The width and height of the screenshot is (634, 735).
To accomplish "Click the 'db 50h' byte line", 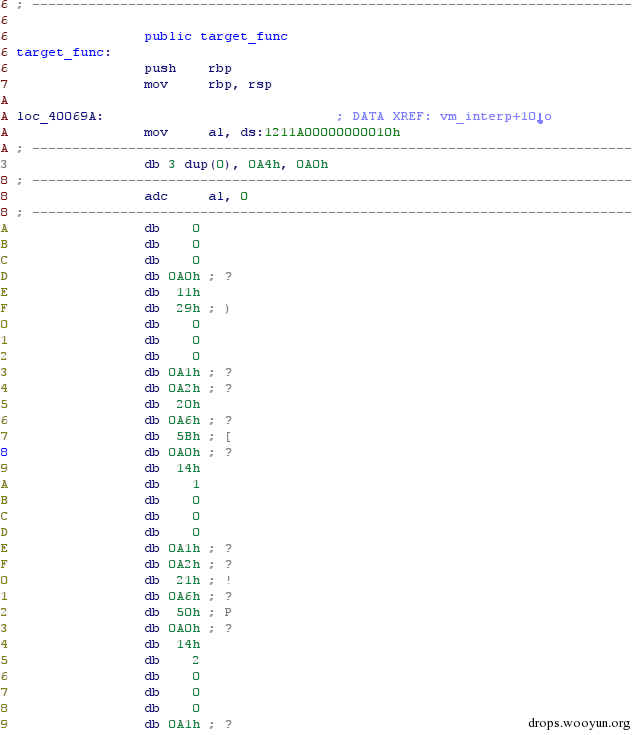I will click(x=188, y=612).
